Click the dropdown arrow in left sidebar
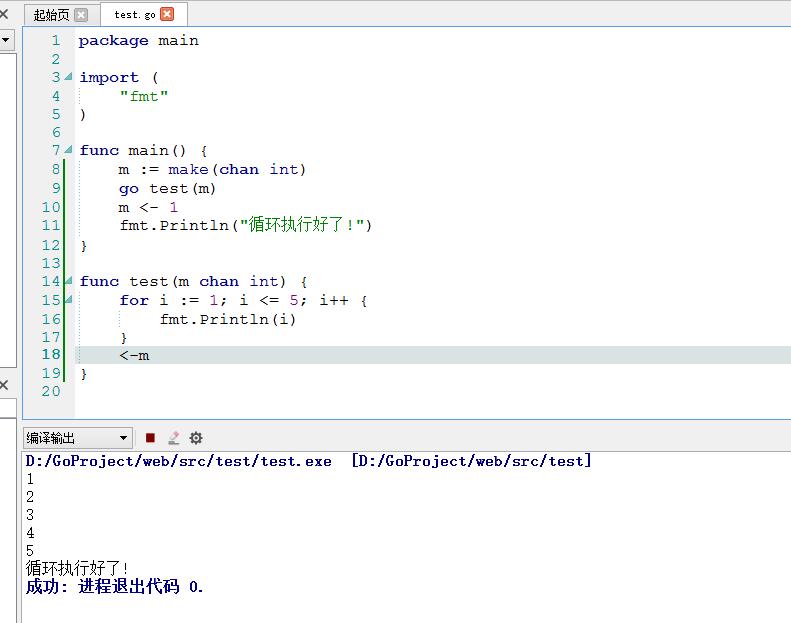Viewport: 791px width, 623px height. pyautogui.click(x=5, y=39)
